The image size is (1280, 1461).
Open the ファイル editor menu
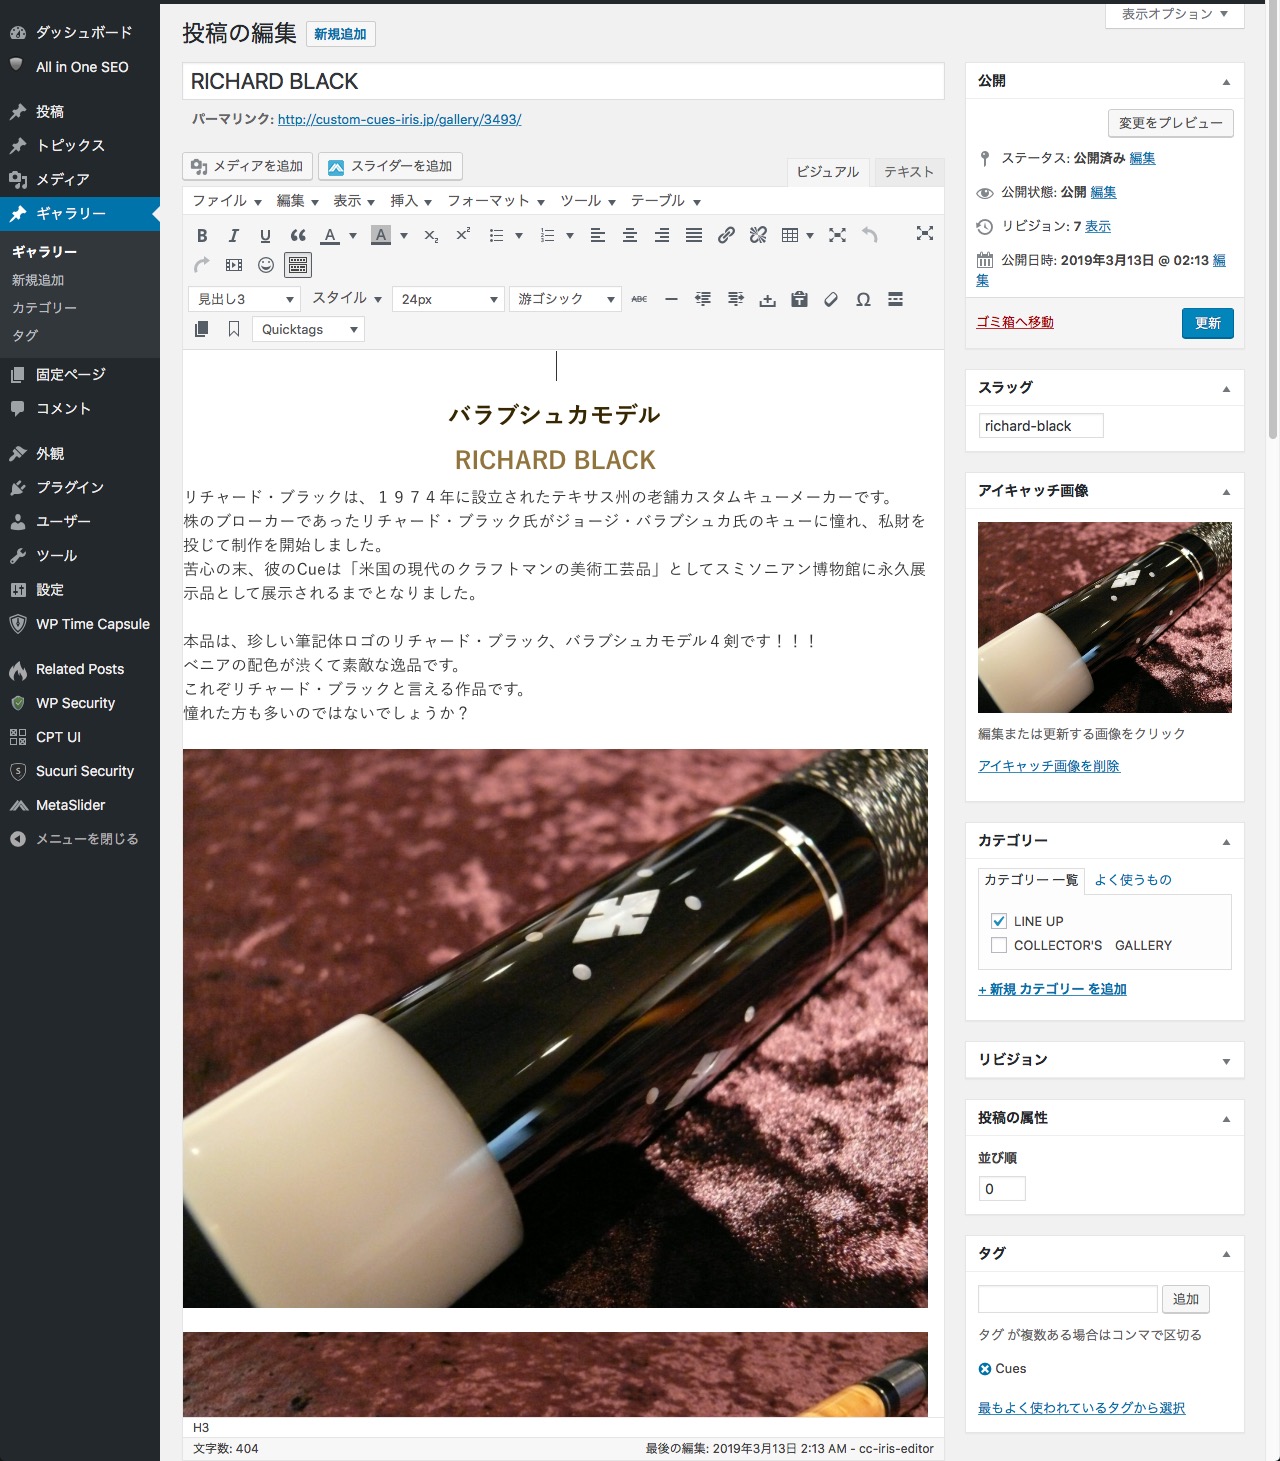tap(227, 201)
